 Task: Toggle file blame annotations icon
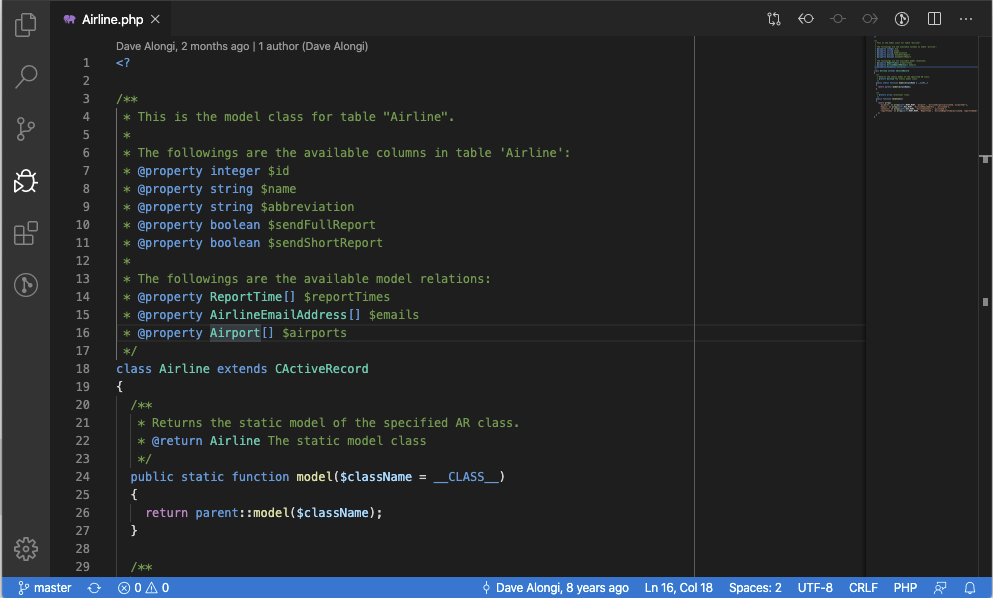[x=902, y=19]
